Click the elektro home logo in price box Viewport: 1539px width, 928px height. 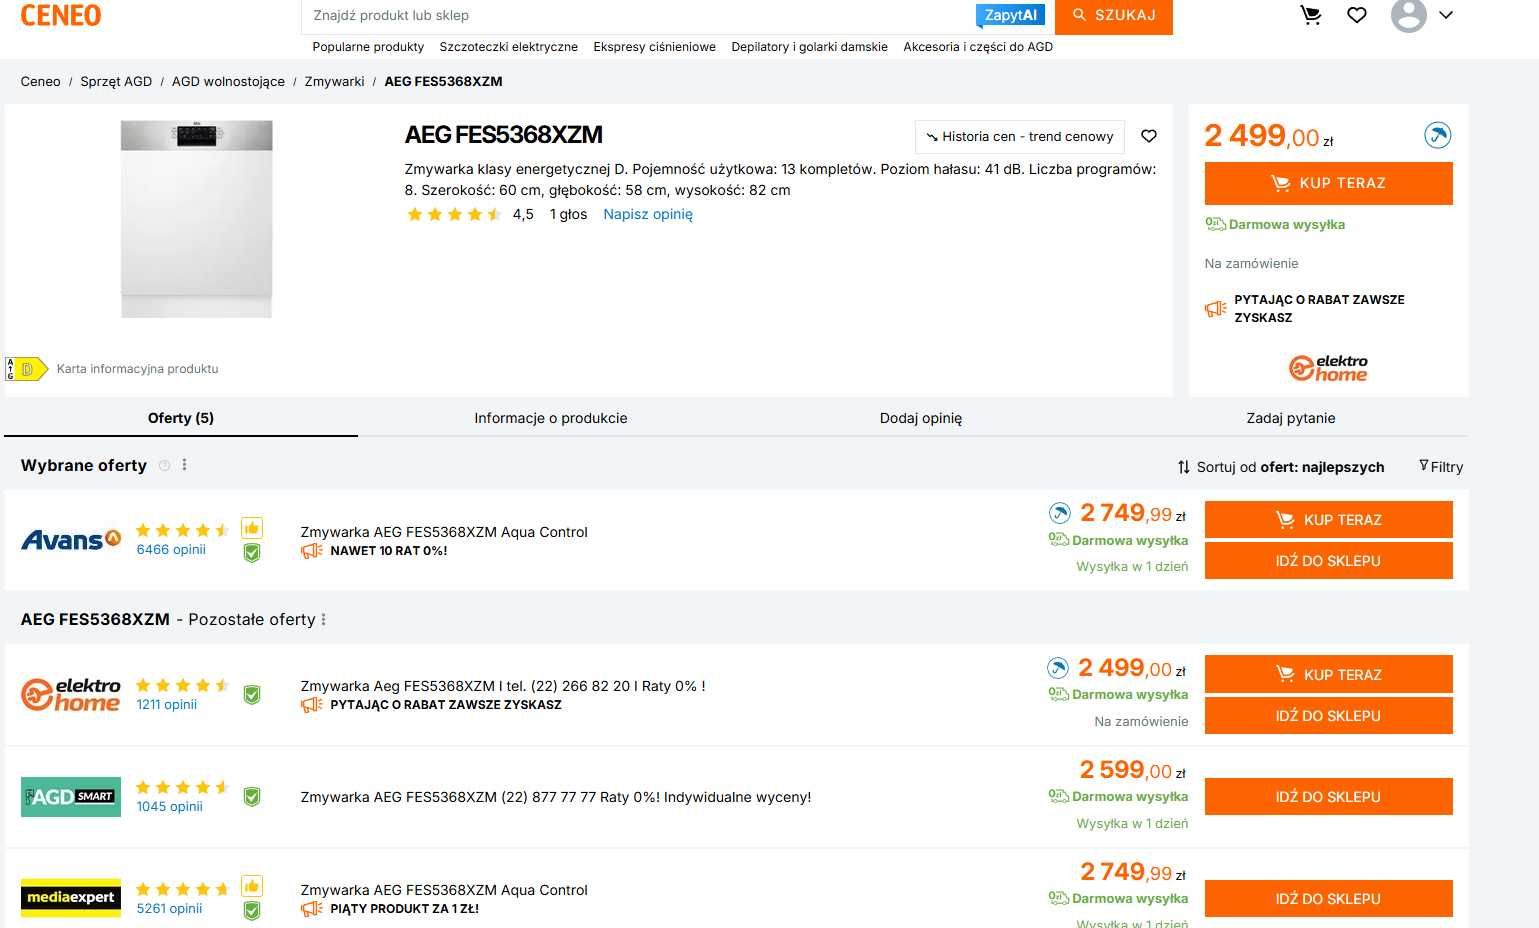[x=1328, y=368]
